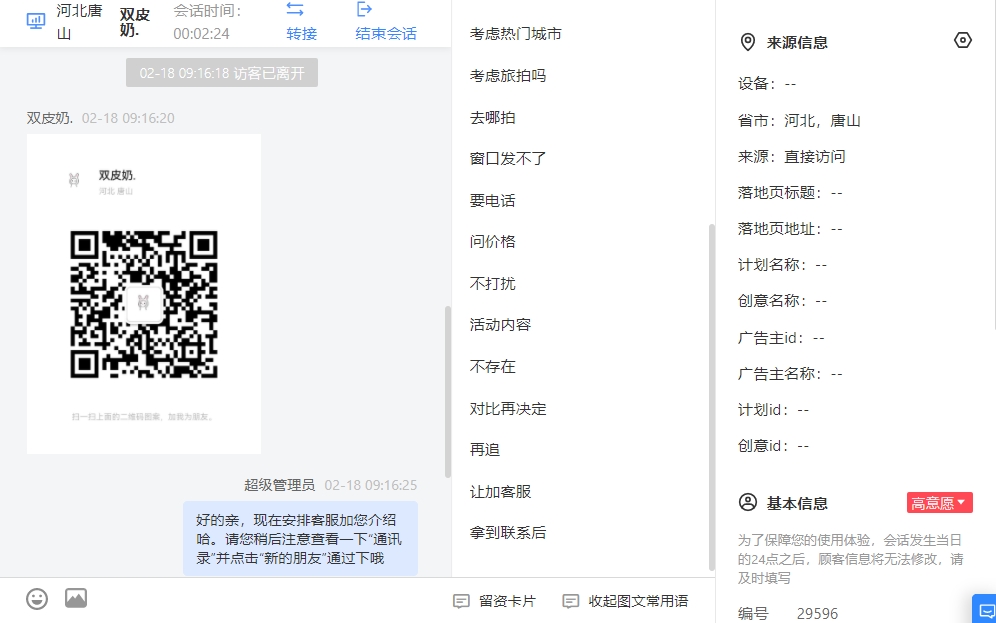
Task: Select quick phrase 拿到联系后
Action: click(508, 532)
